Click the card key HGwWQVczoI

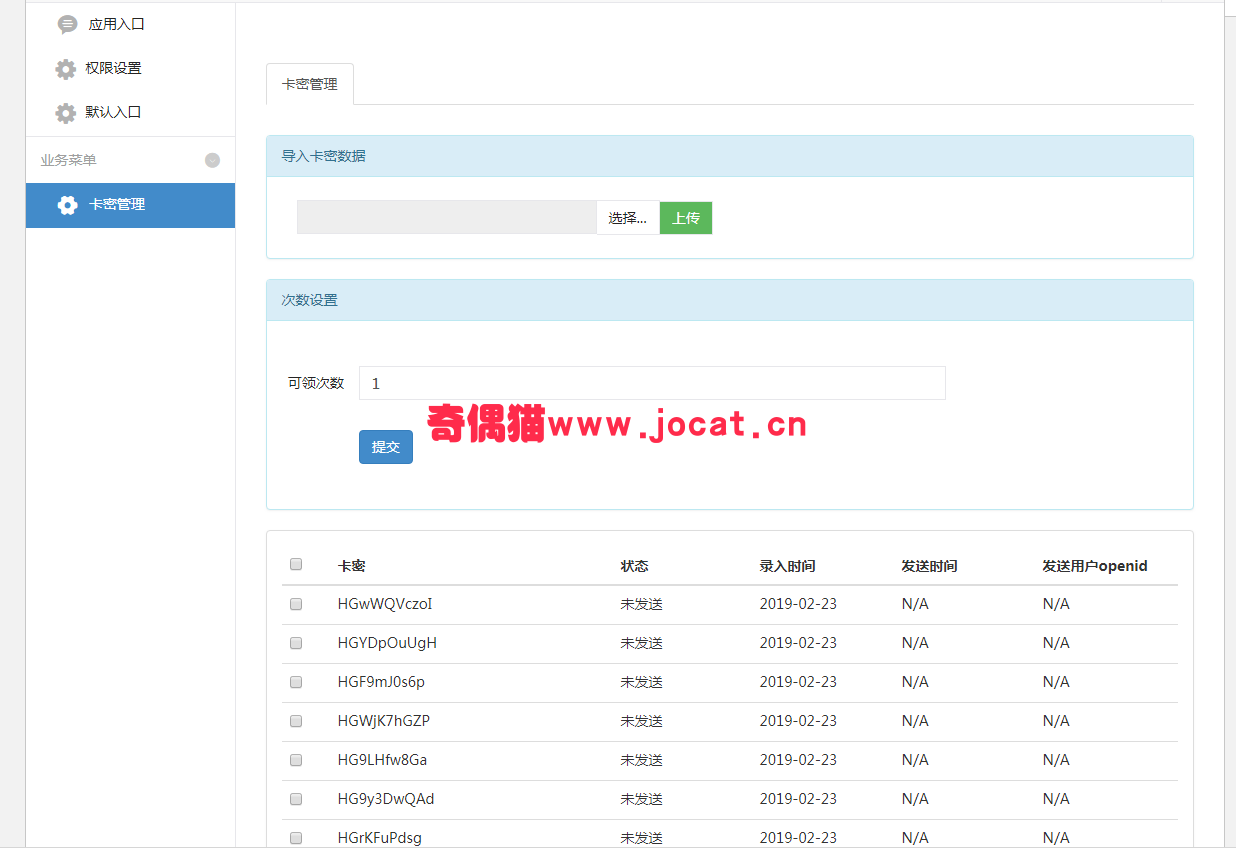click(x=385, y=604)
